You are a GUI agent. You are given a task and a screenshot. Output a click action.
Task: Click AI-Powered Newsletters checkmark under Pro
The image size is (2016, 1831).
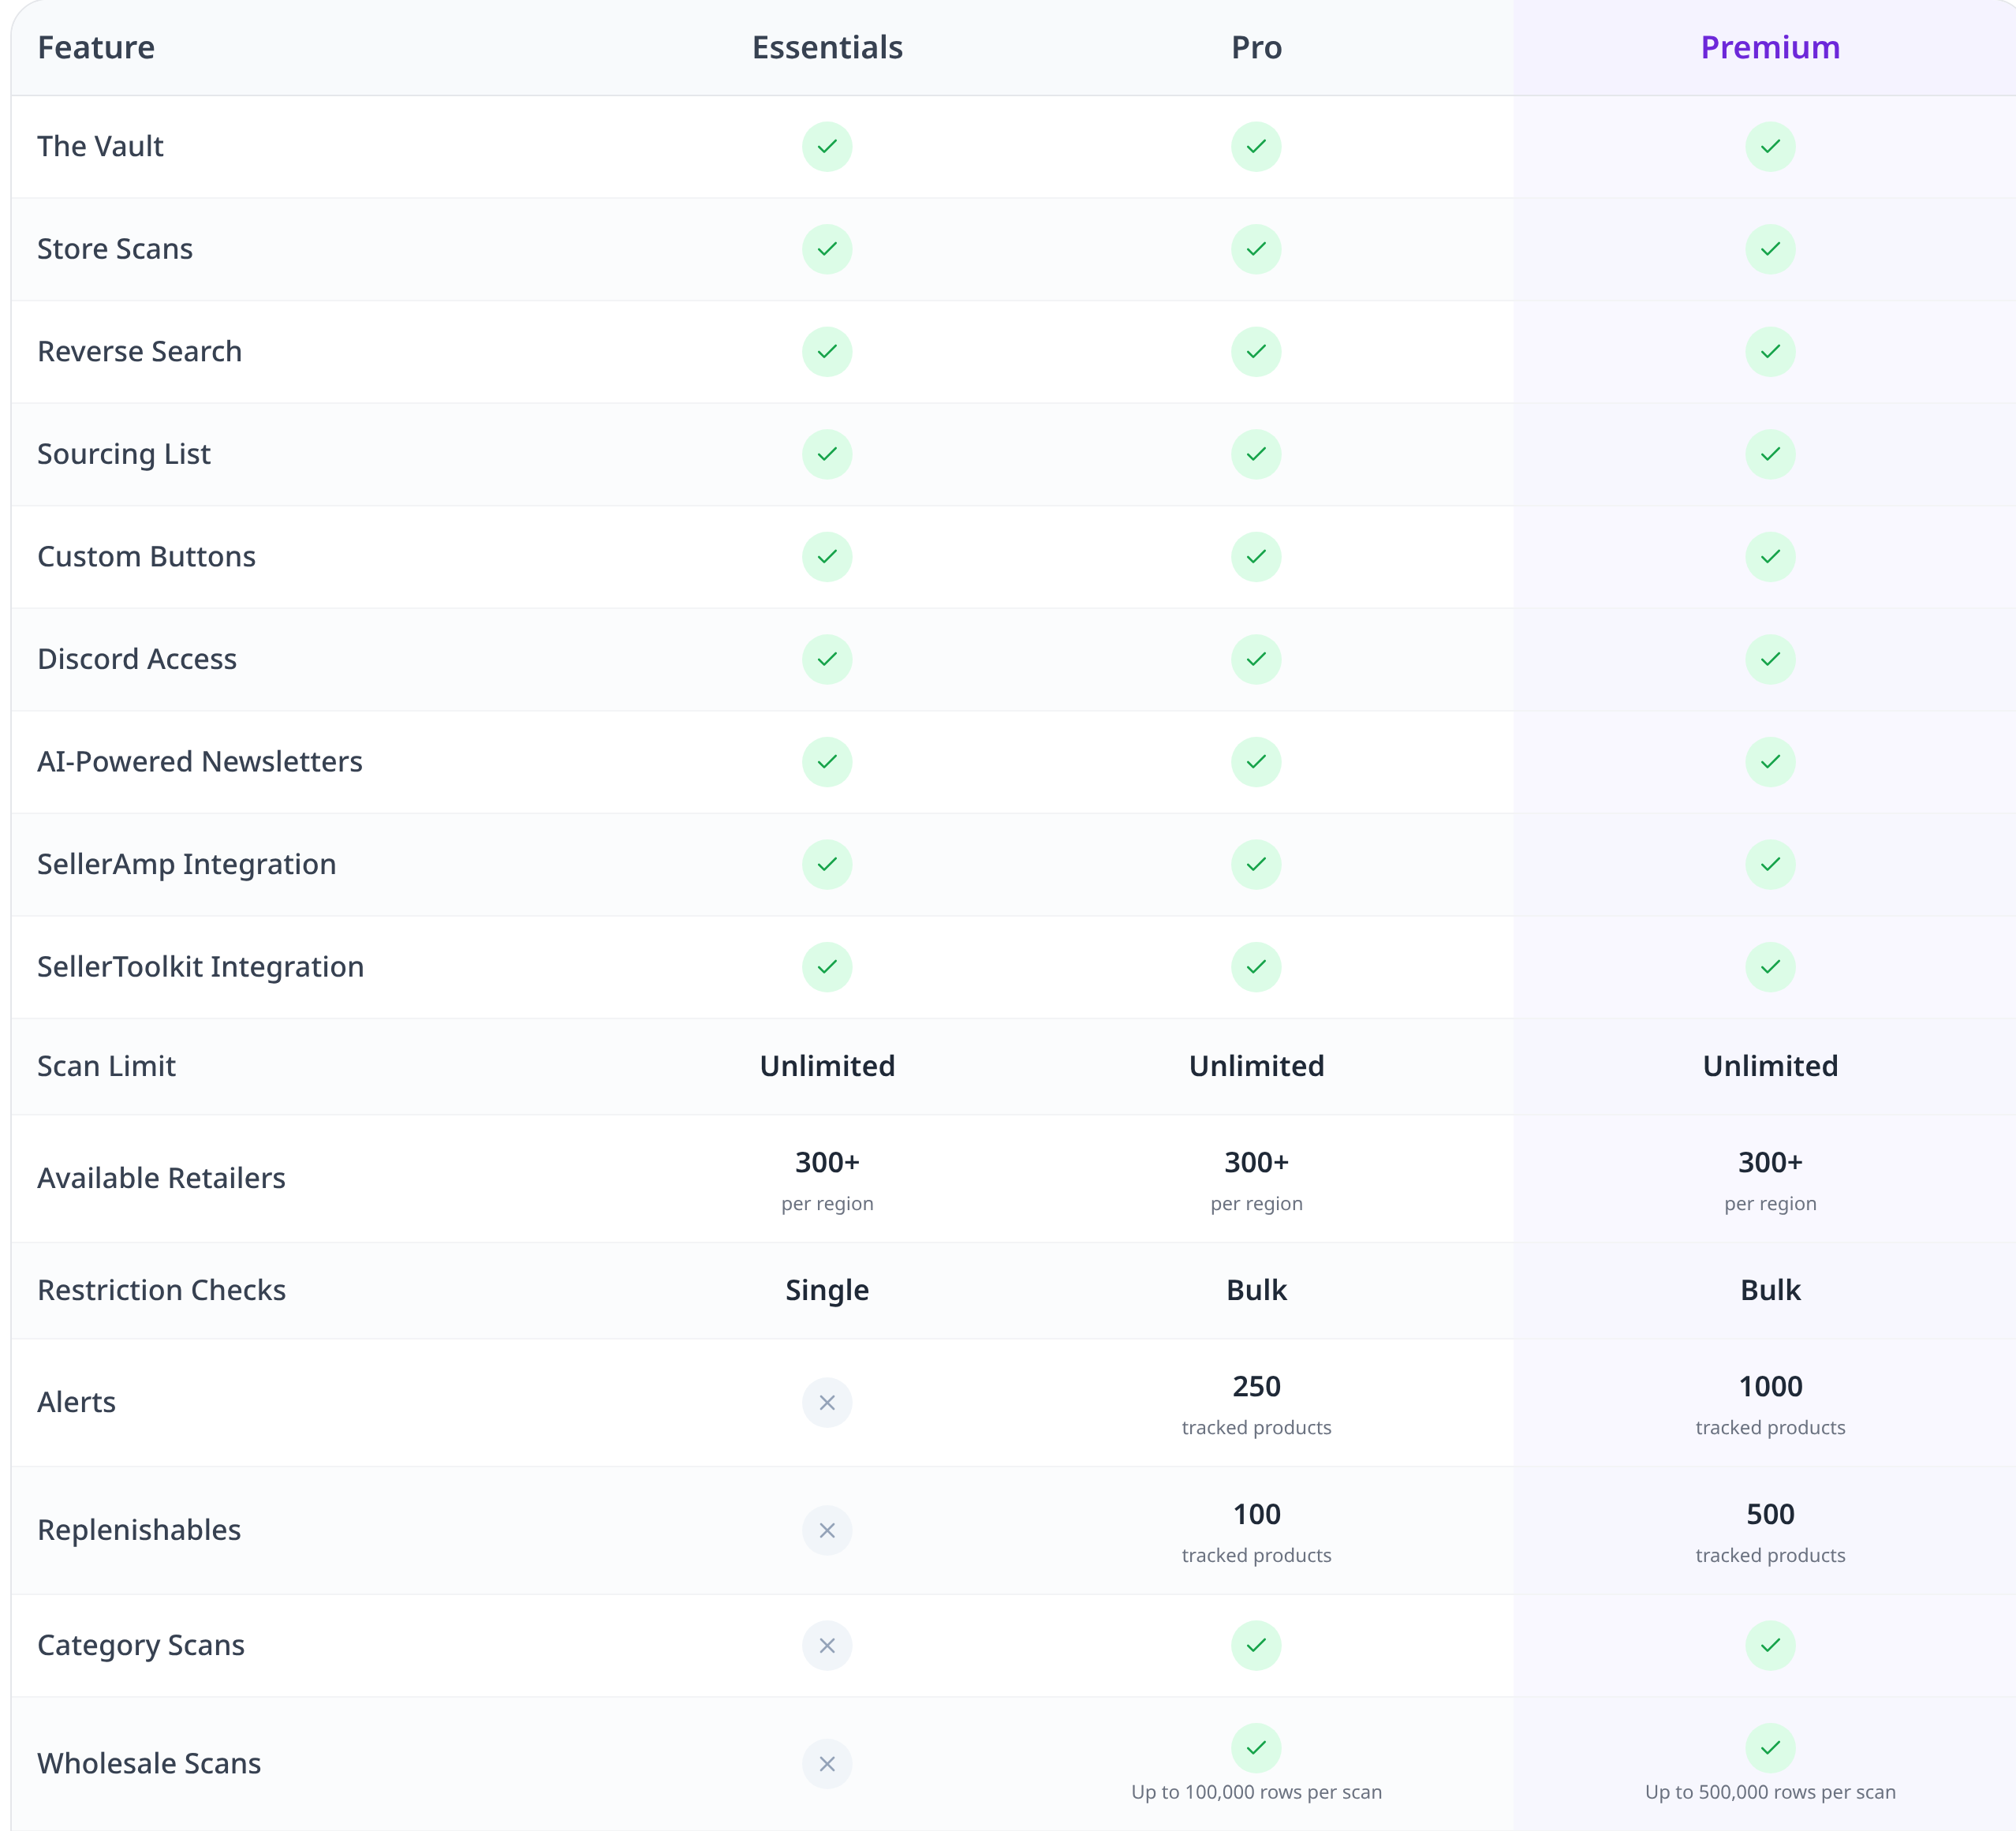(x=1256, y=762)
